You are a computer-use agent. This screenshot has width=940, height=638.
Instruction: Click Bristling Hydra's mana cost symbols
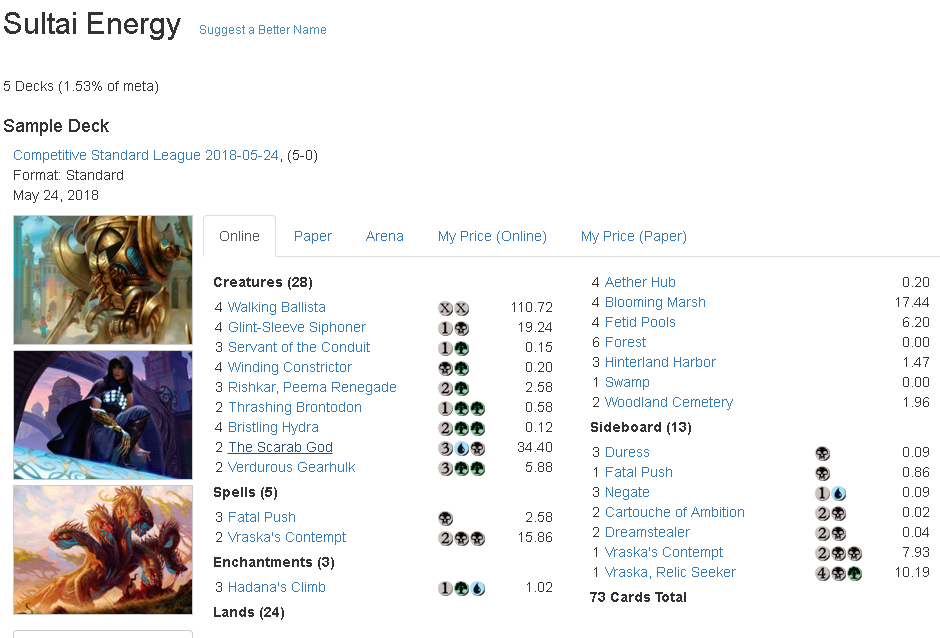point(462,428)
